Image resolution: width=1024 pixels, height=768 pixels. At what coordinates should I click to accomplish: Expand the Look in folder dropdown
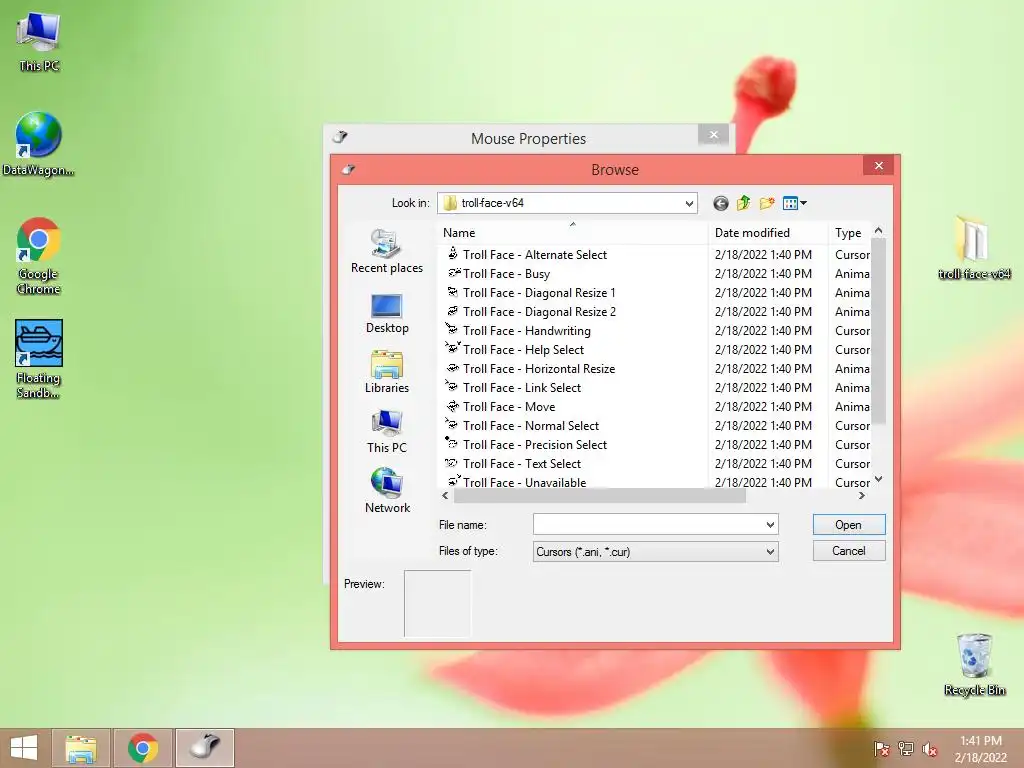(689, 203)
